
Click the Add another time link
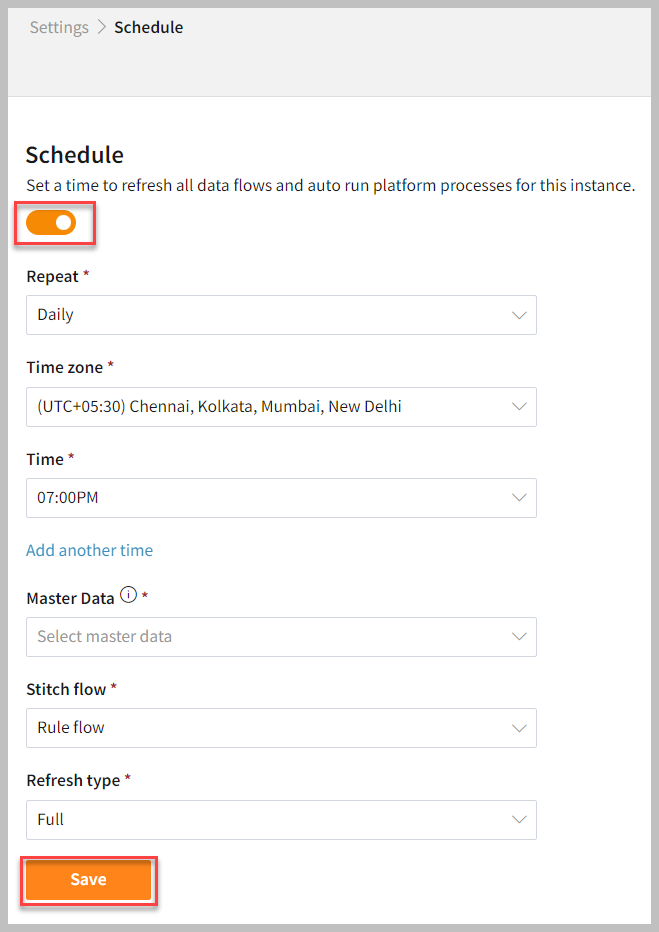click(89, 550)
